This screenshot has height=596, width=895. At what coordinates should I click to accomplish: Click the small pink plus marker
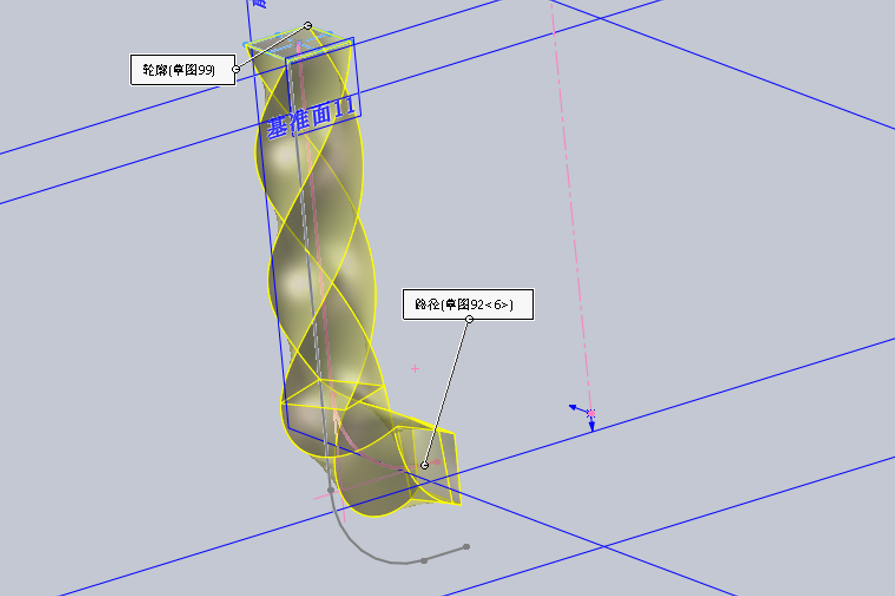(x=415, y=369)
